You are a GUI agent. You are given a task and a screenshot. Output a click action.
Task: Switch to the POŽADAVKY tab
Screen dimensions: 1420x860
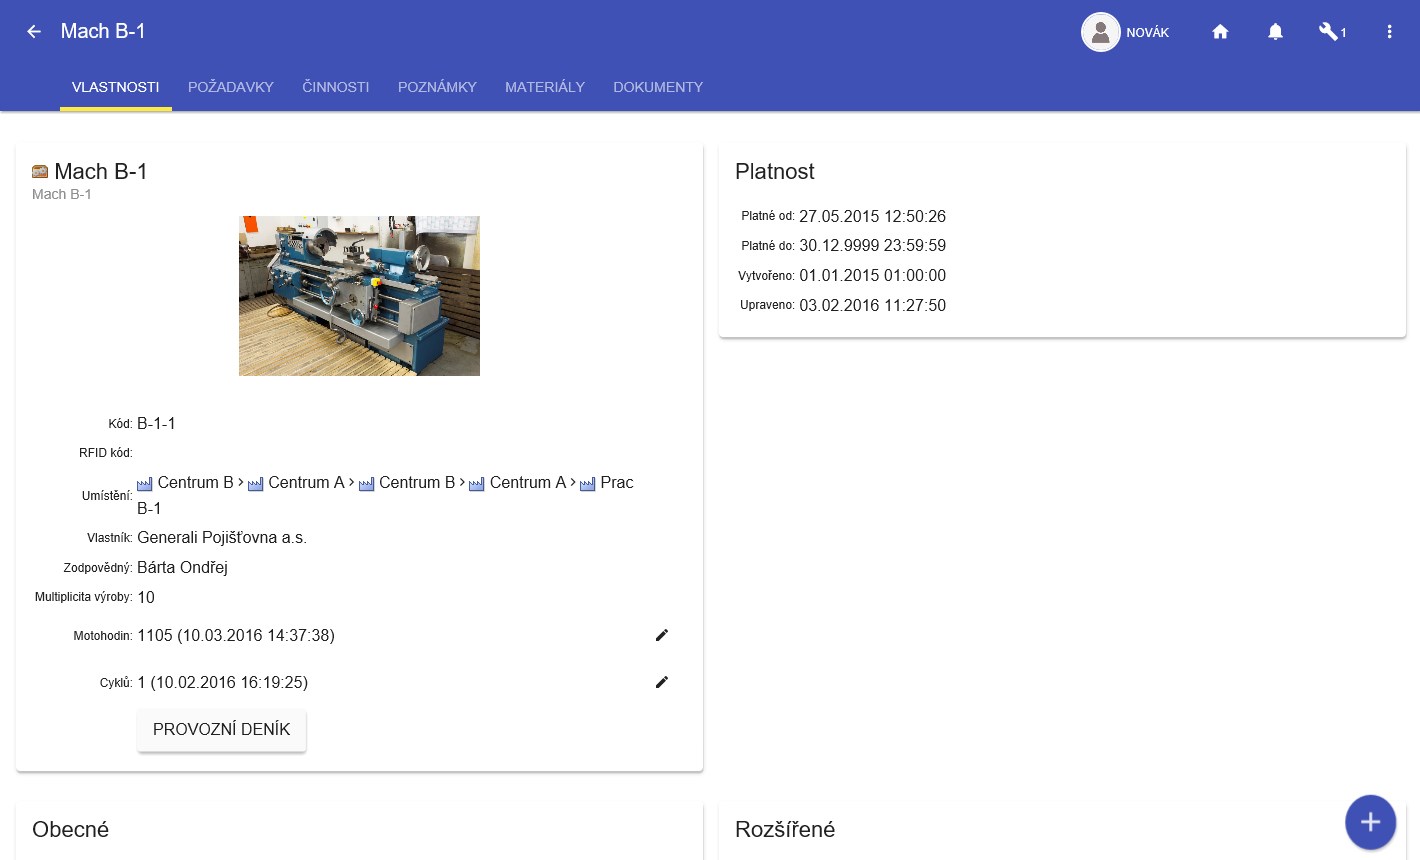click(231, 87)
